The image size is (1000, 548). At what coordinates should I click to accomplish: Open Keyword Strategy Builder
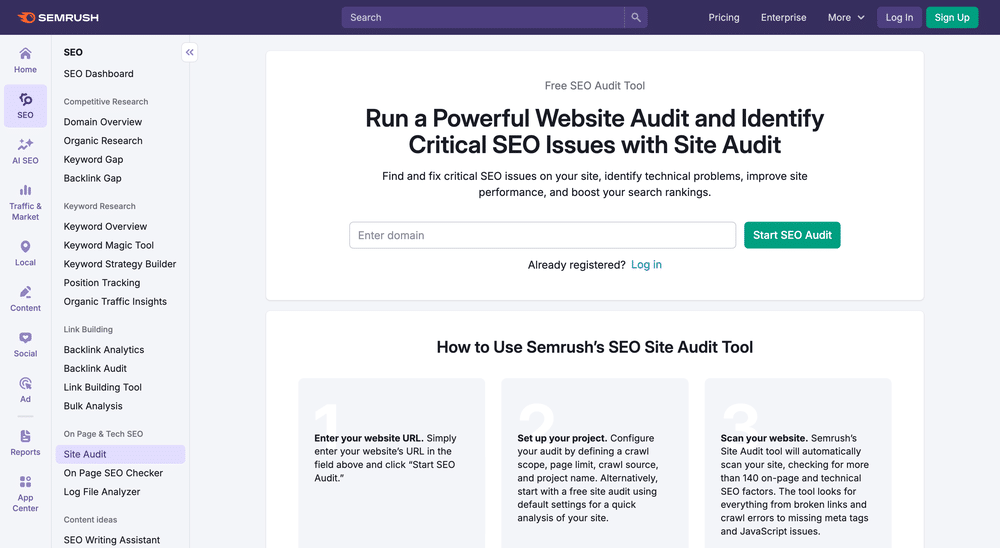[120, 264]
